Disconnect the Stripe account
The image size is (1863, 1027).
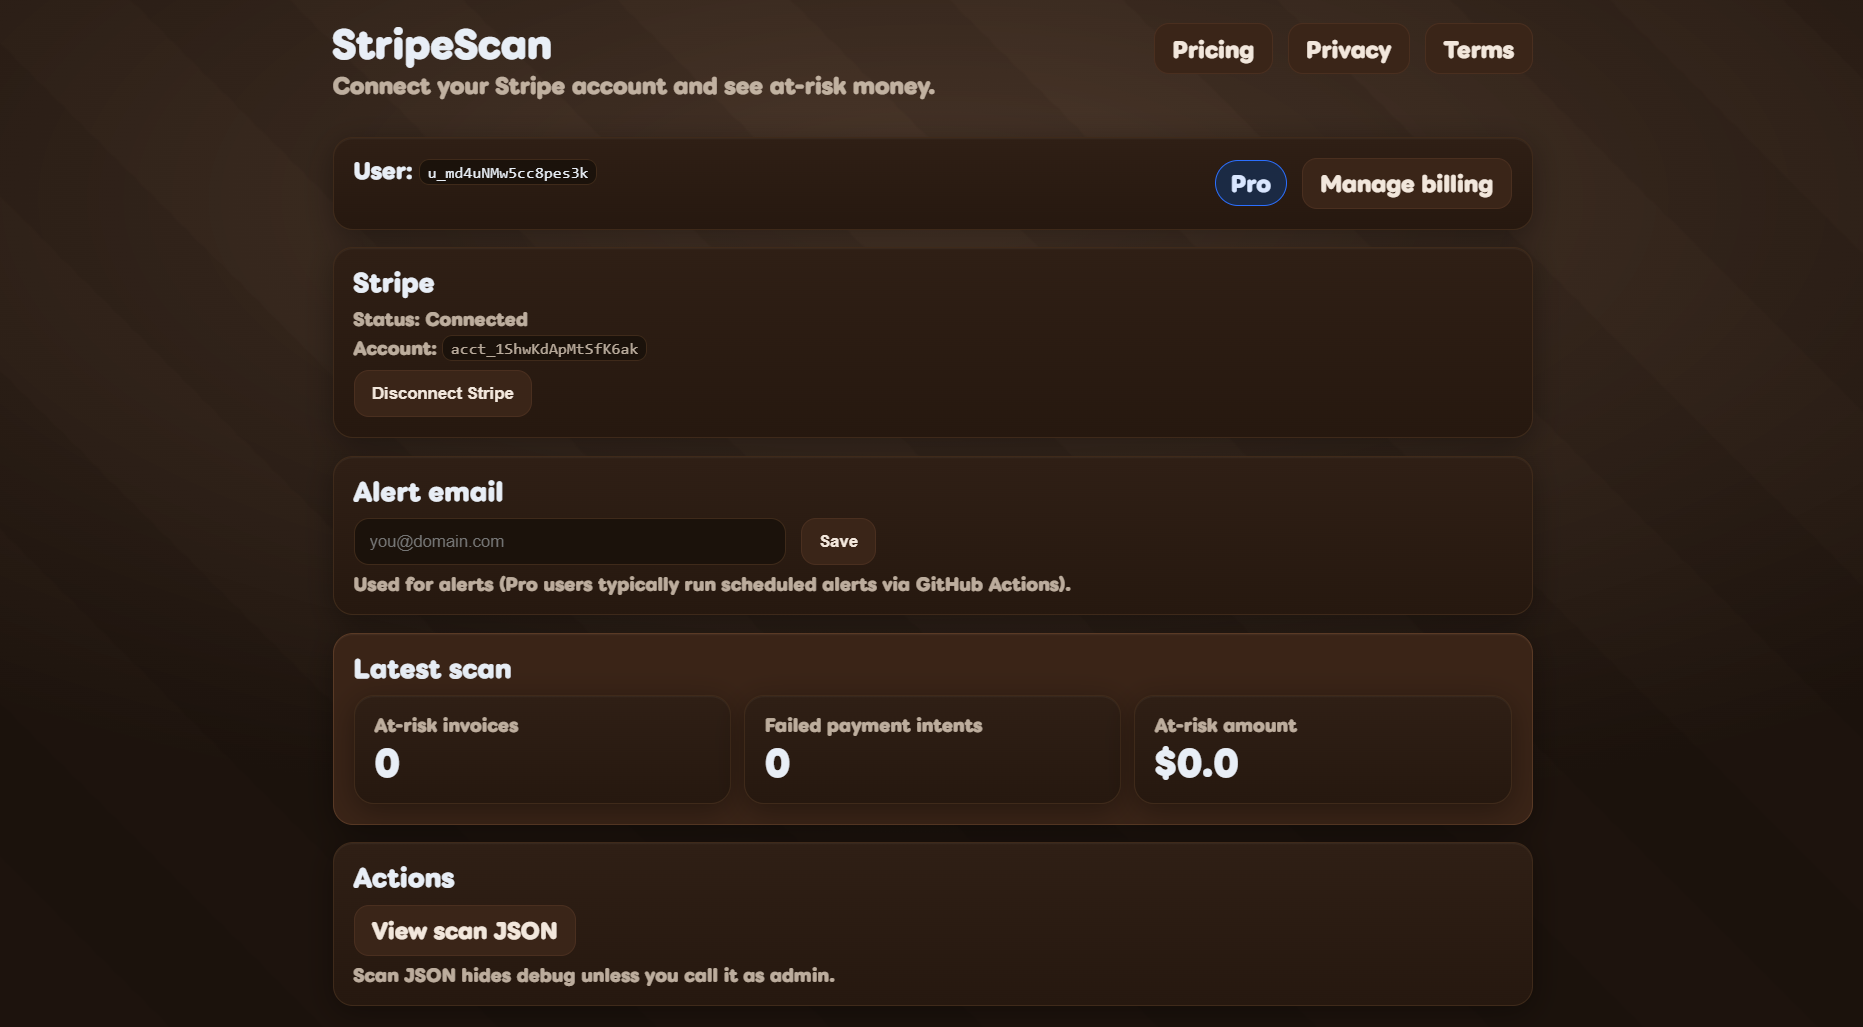[x=442, y=393]
